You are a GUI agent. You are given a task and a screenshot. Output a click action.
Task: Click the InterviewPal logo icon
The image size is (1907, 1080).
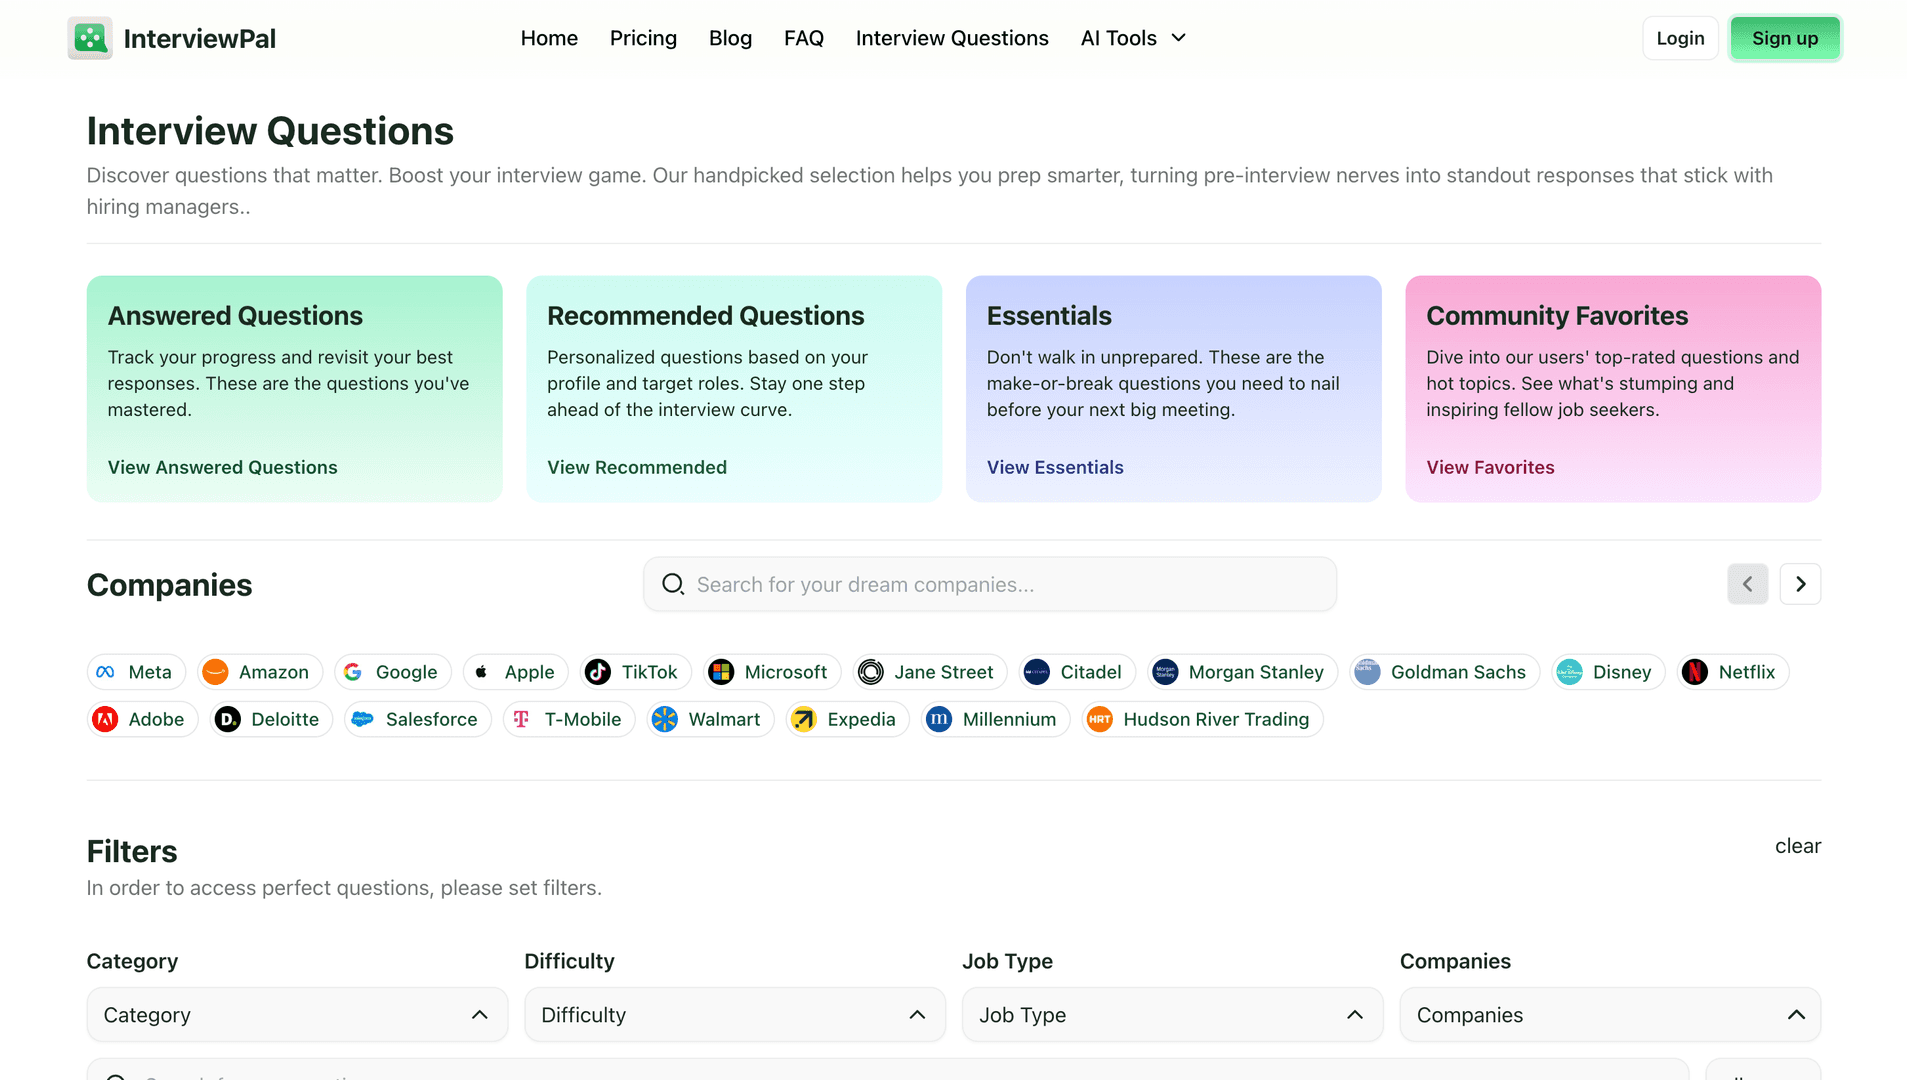tap(90, 38)
